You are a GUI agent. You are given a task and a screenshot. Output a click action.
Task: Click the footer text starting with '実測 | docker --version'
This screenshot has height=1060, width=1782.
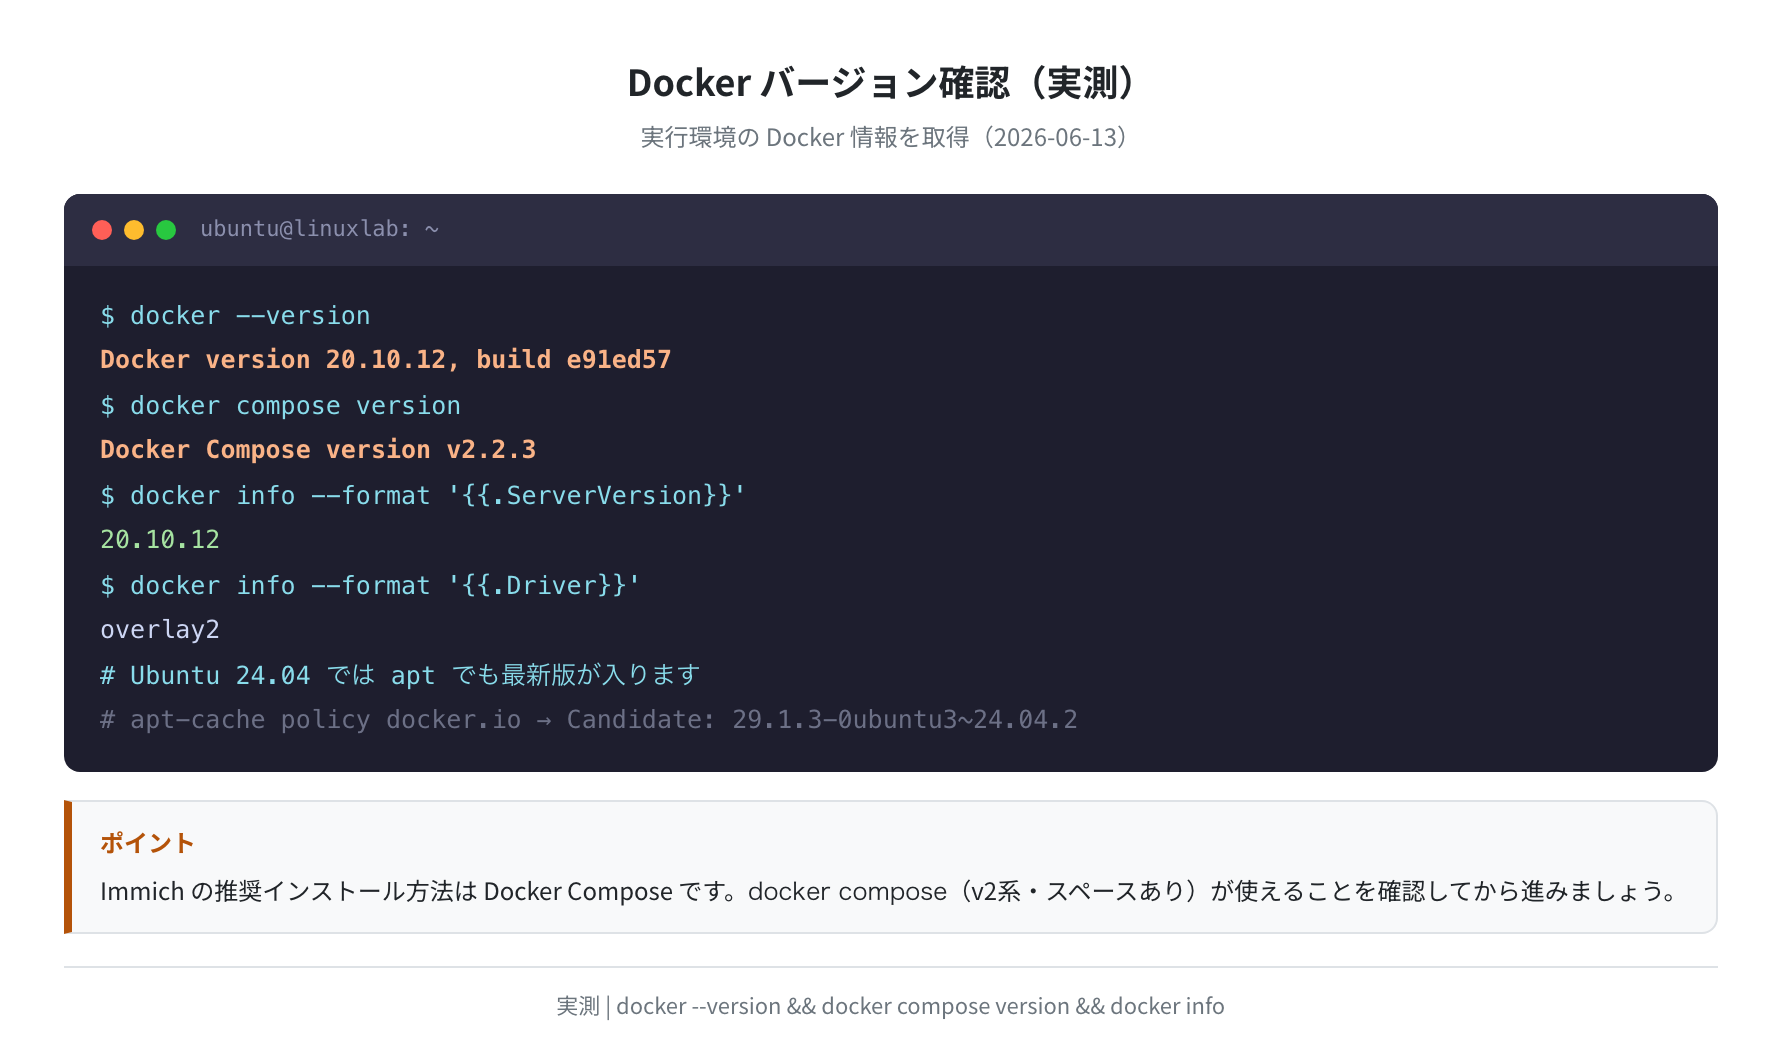pyautogui.click(x=890, y=1006)
